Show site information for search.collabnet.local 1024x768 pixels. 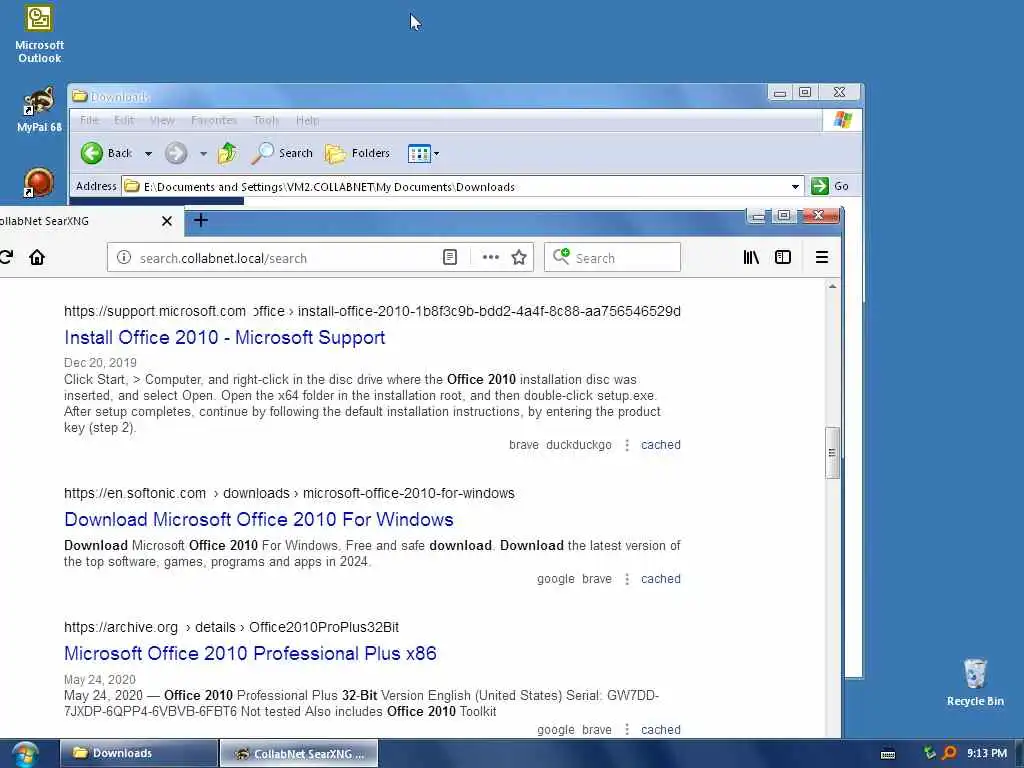(x=123, y=257)
